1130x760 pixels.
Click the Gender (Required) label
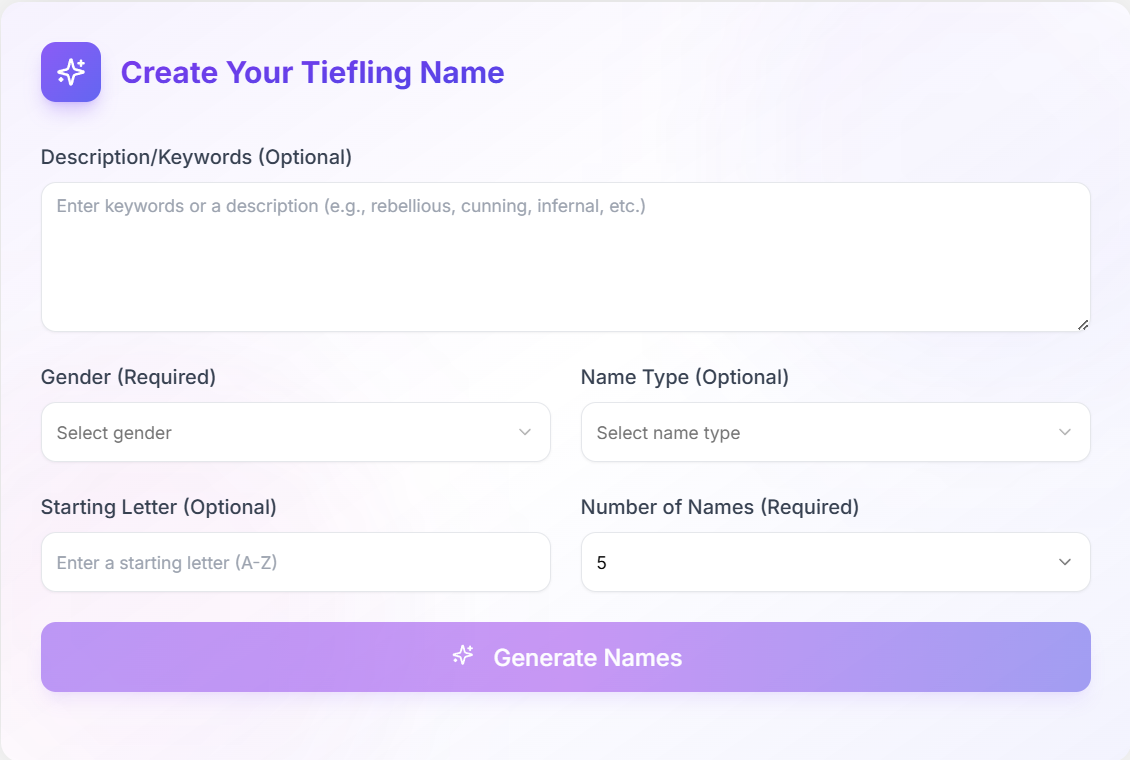128,377
